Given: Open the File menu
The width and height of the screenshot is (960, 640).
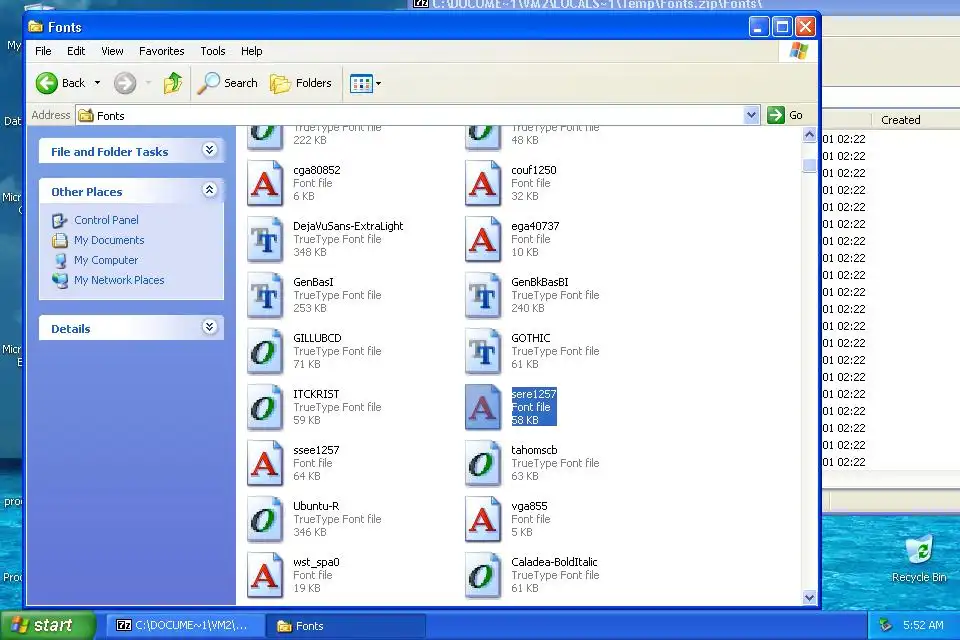Looking at the screenshot, I should [43, 51].
